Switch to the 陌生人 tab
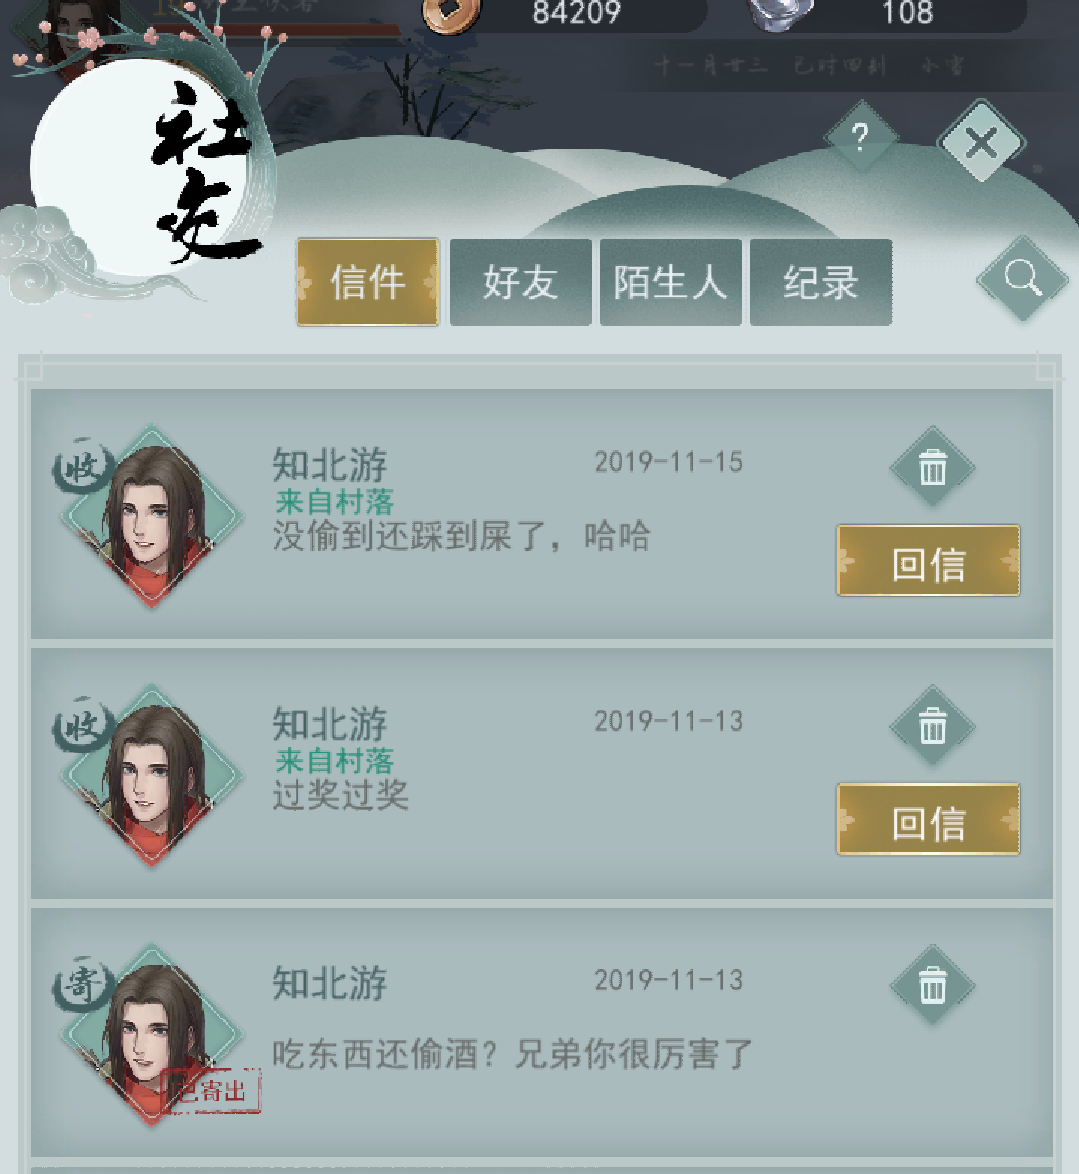Screen dimensions: 1079x1174 [x=670, y=282]
